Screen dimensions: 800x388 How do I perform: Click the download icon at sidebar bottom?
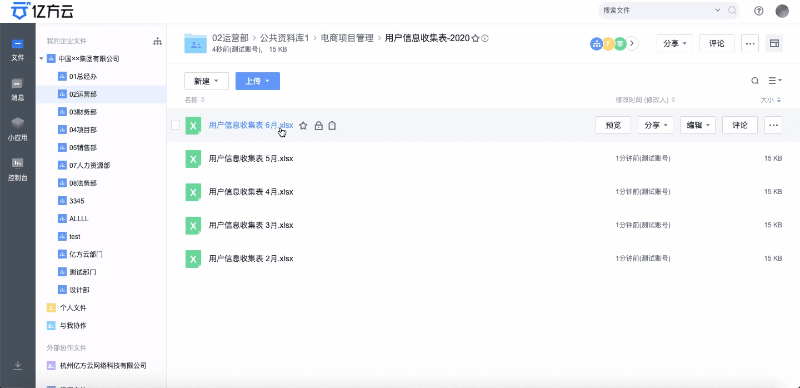click(x=18, y=365)
